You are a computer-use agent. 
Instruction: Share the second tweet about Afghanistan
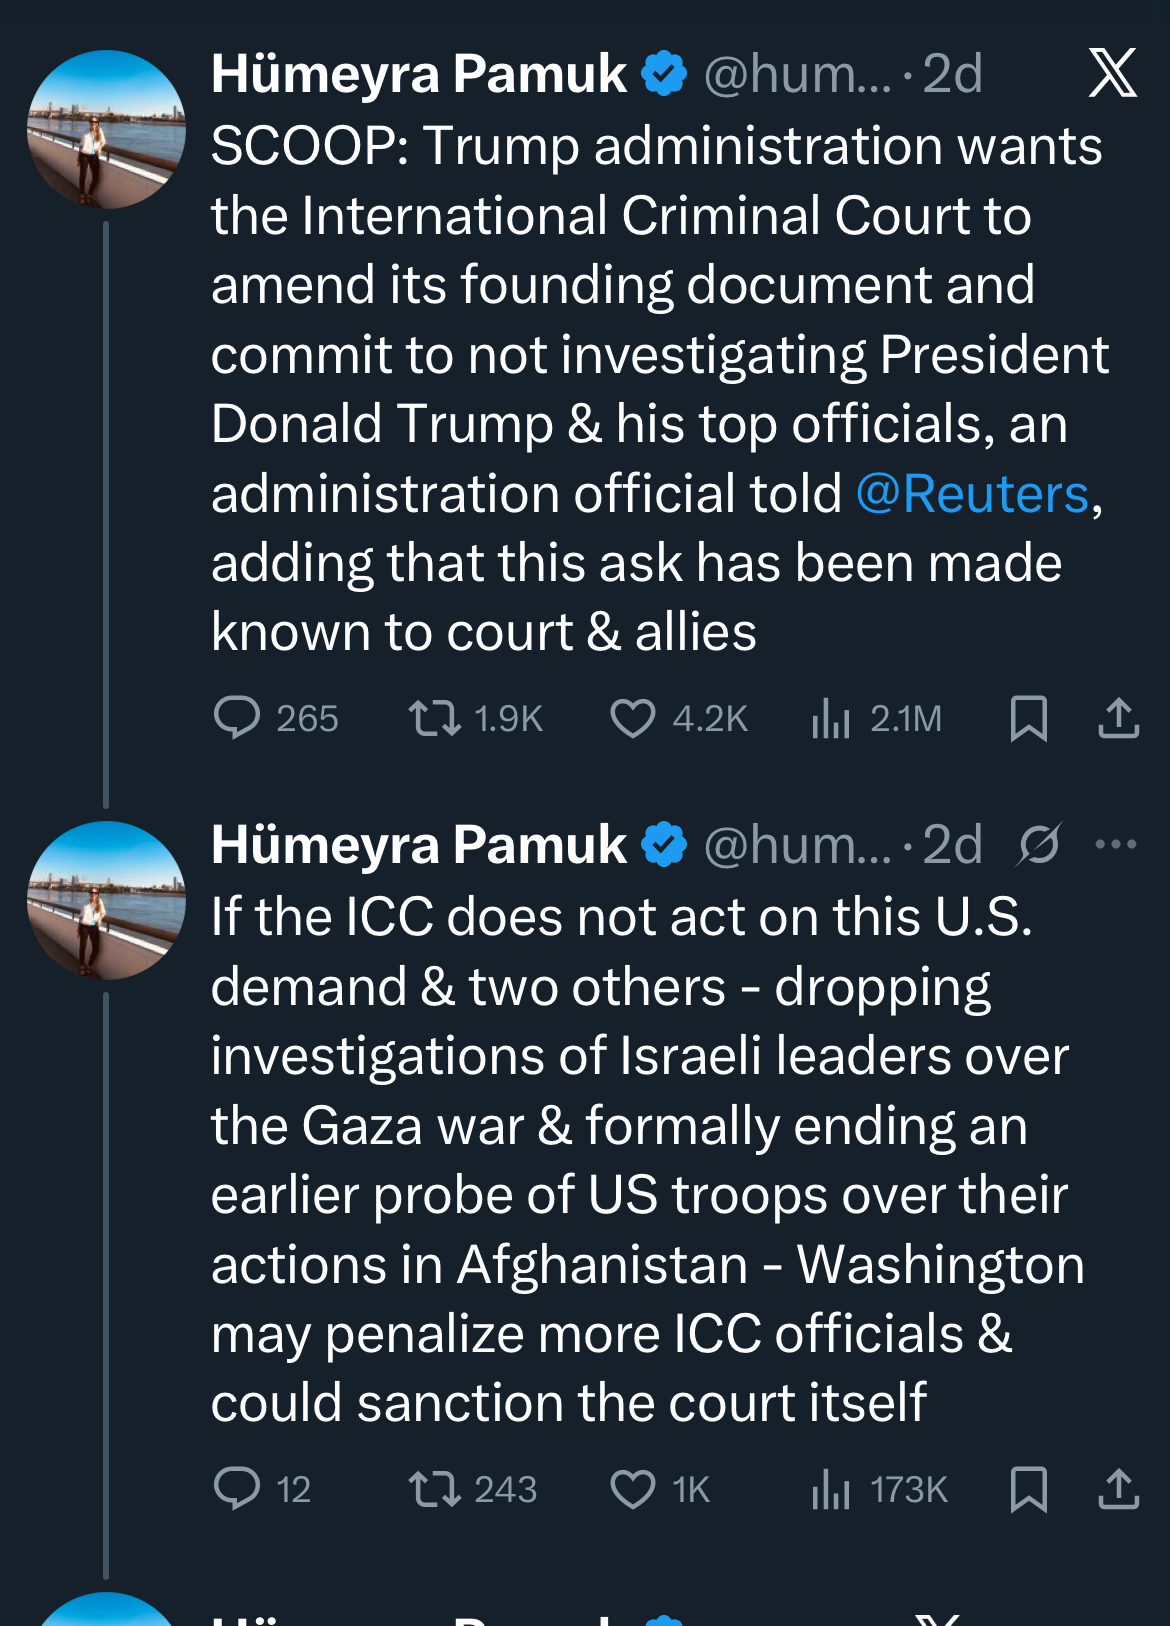(1118, 1489)
